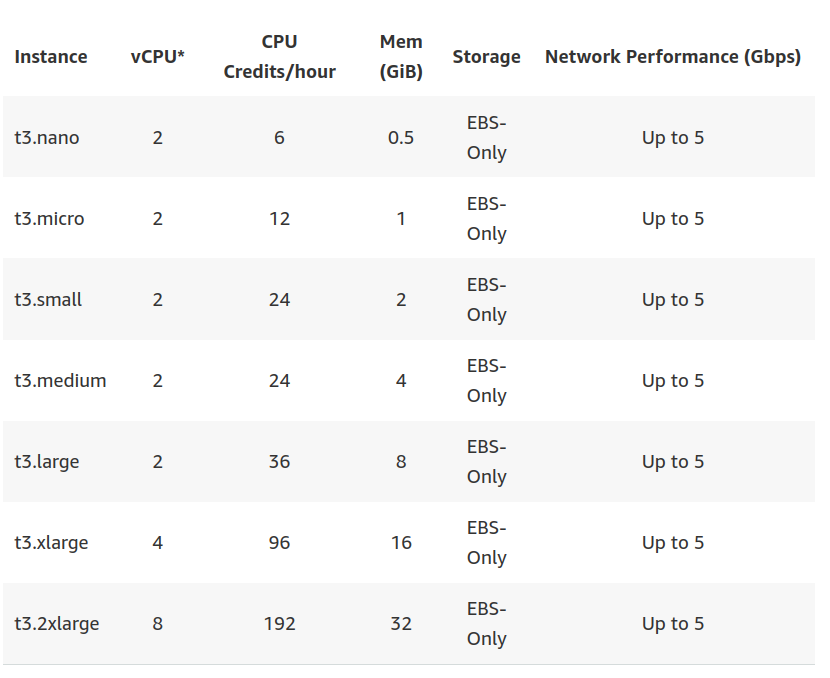Select the t3.small instance name

pos(49,300)
